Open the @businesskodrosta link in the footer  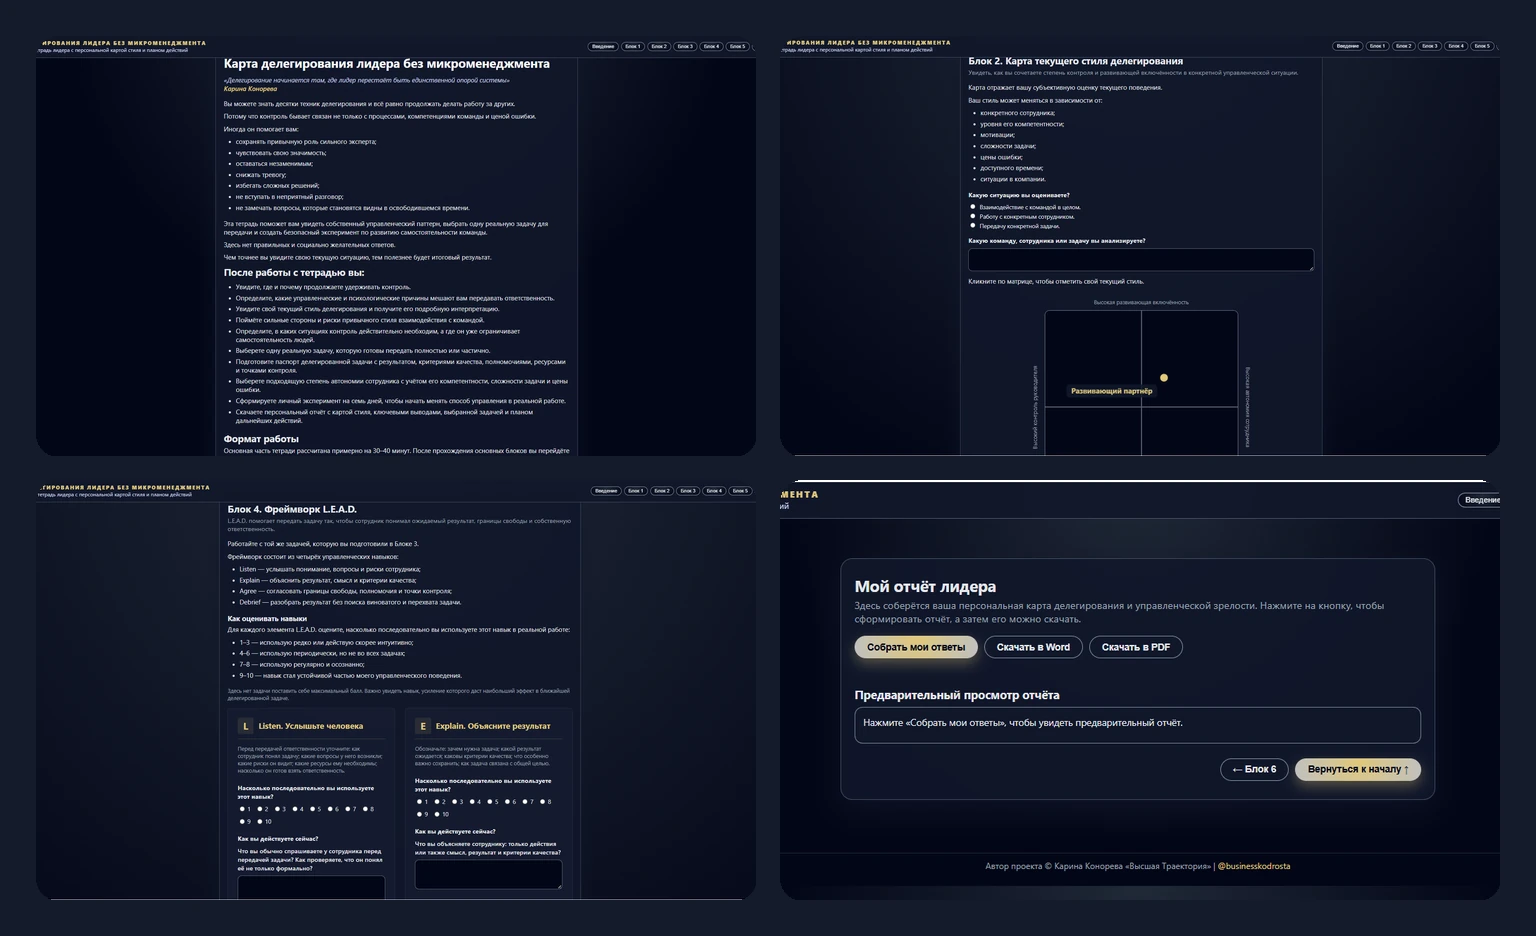pos(1254,866)
